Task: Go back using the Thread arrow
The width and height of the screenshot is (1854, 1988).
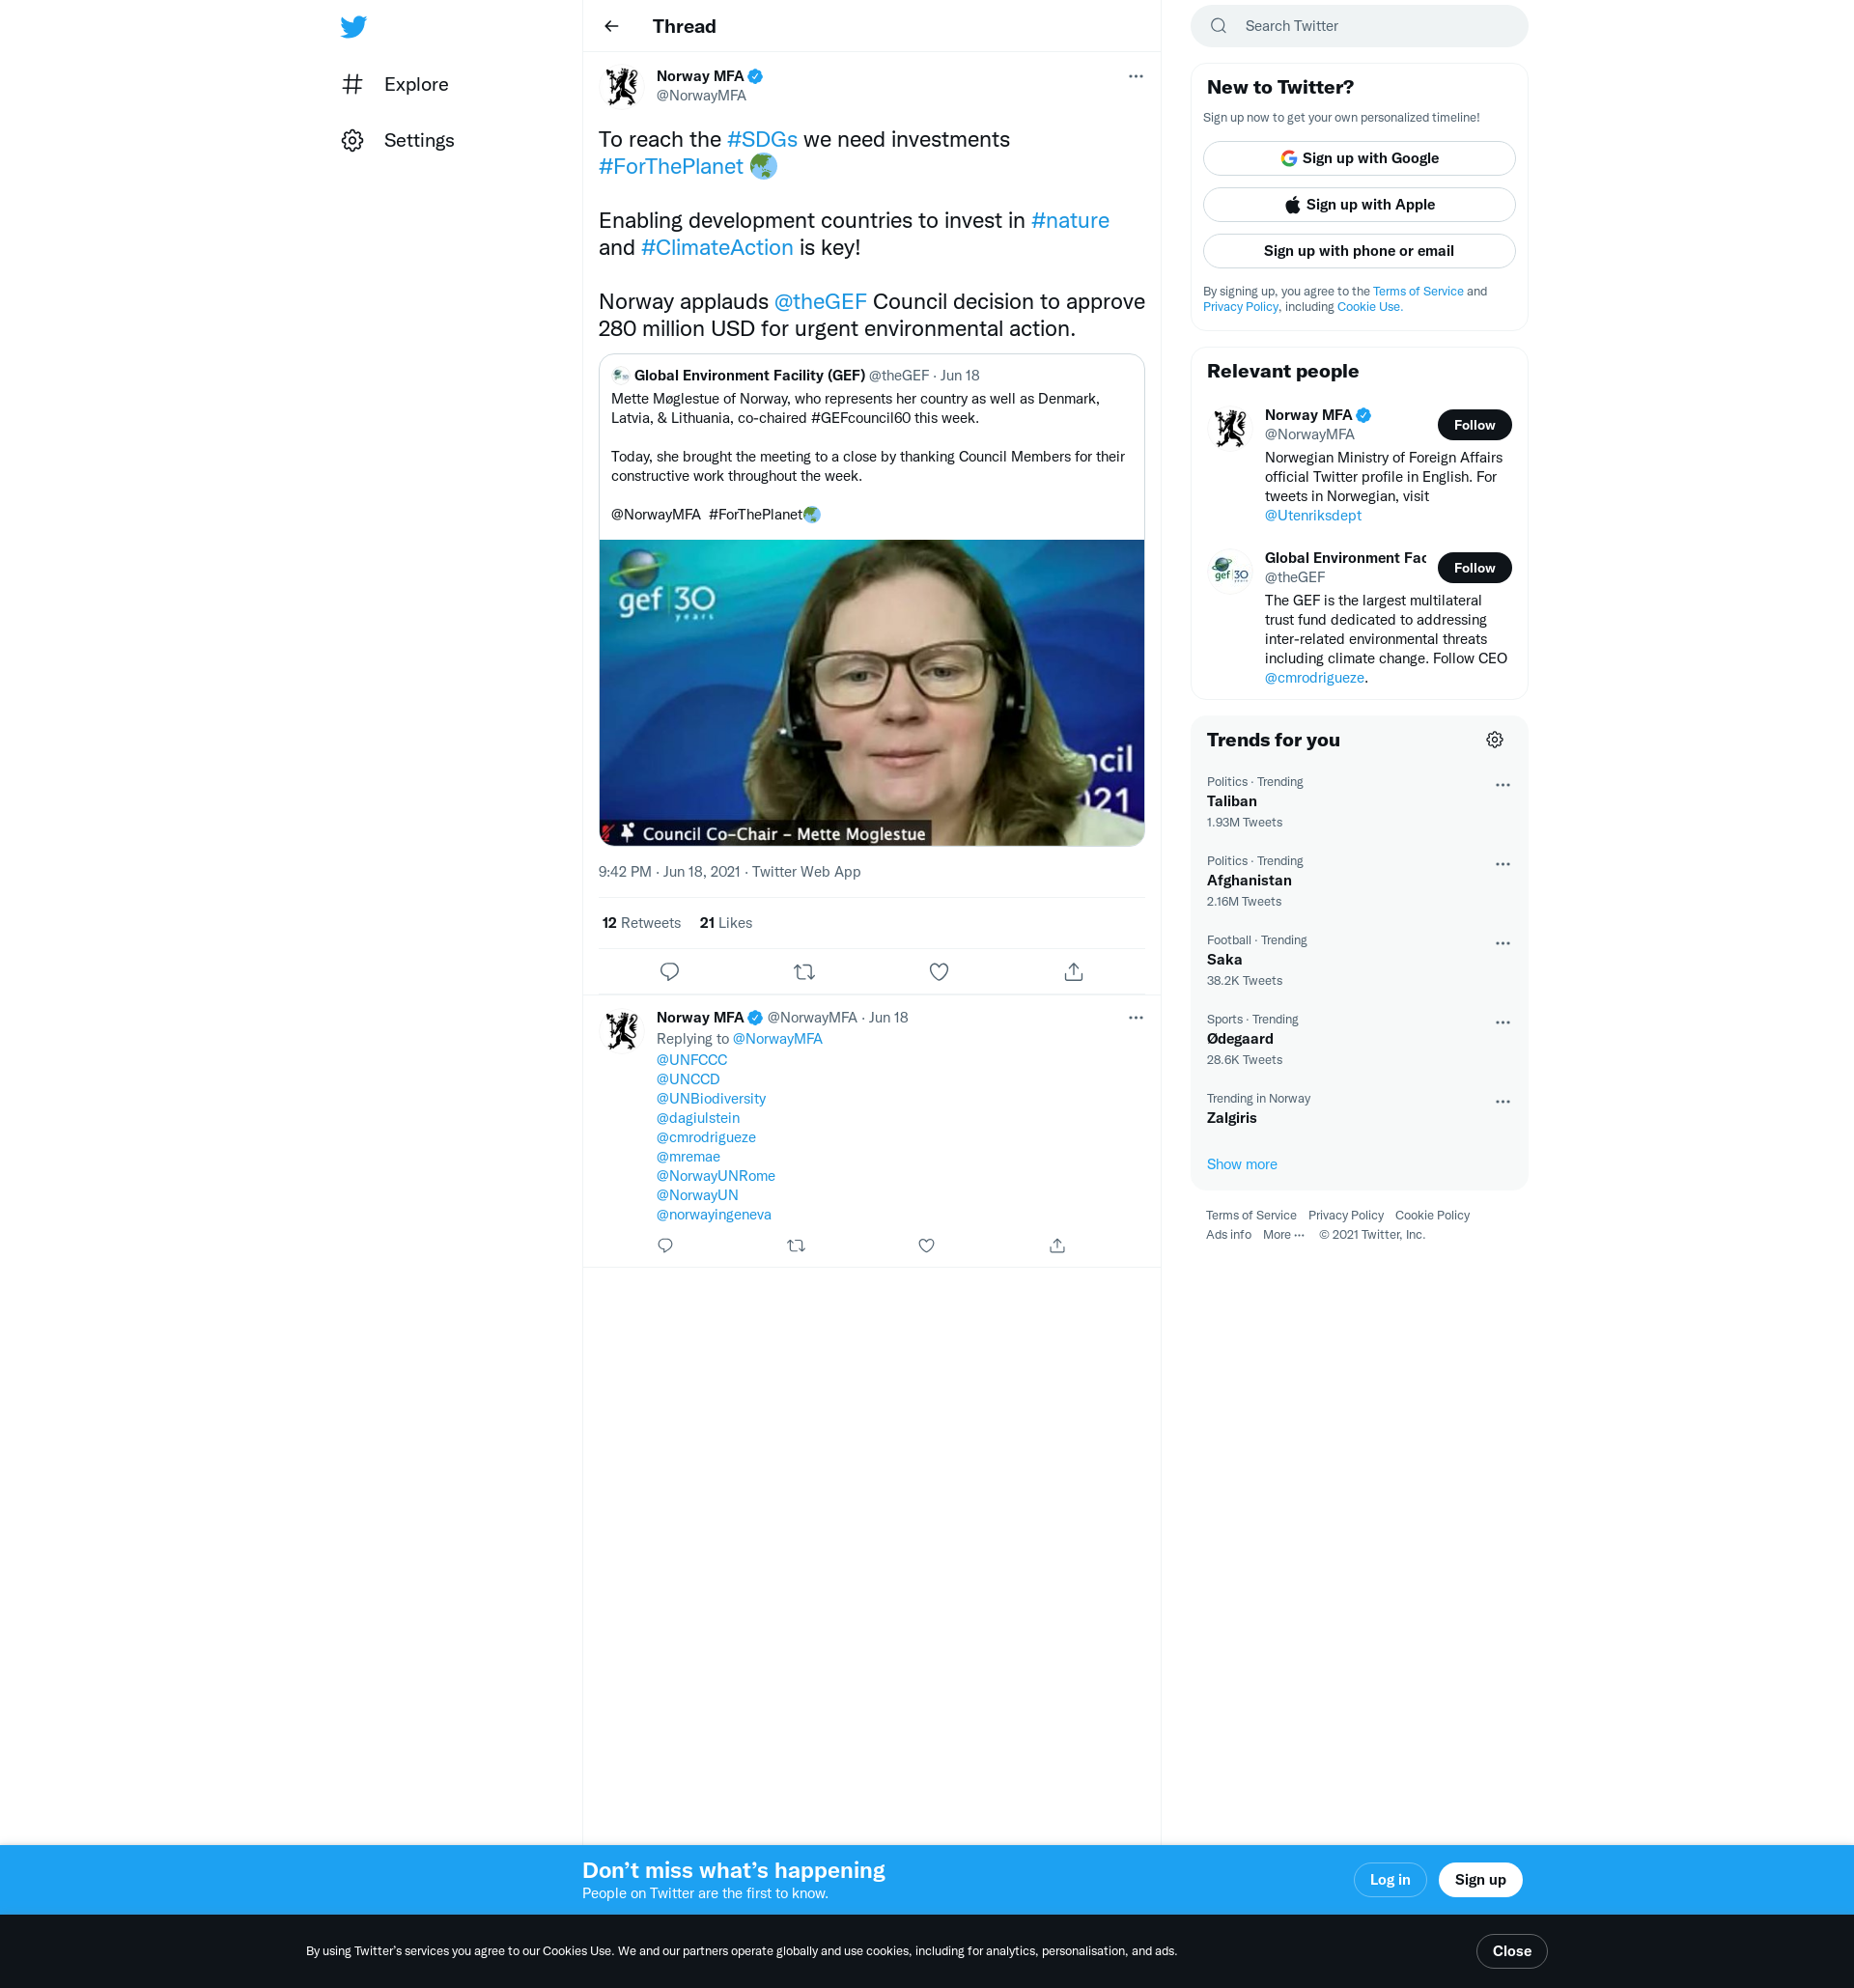Action: point(611,27)
